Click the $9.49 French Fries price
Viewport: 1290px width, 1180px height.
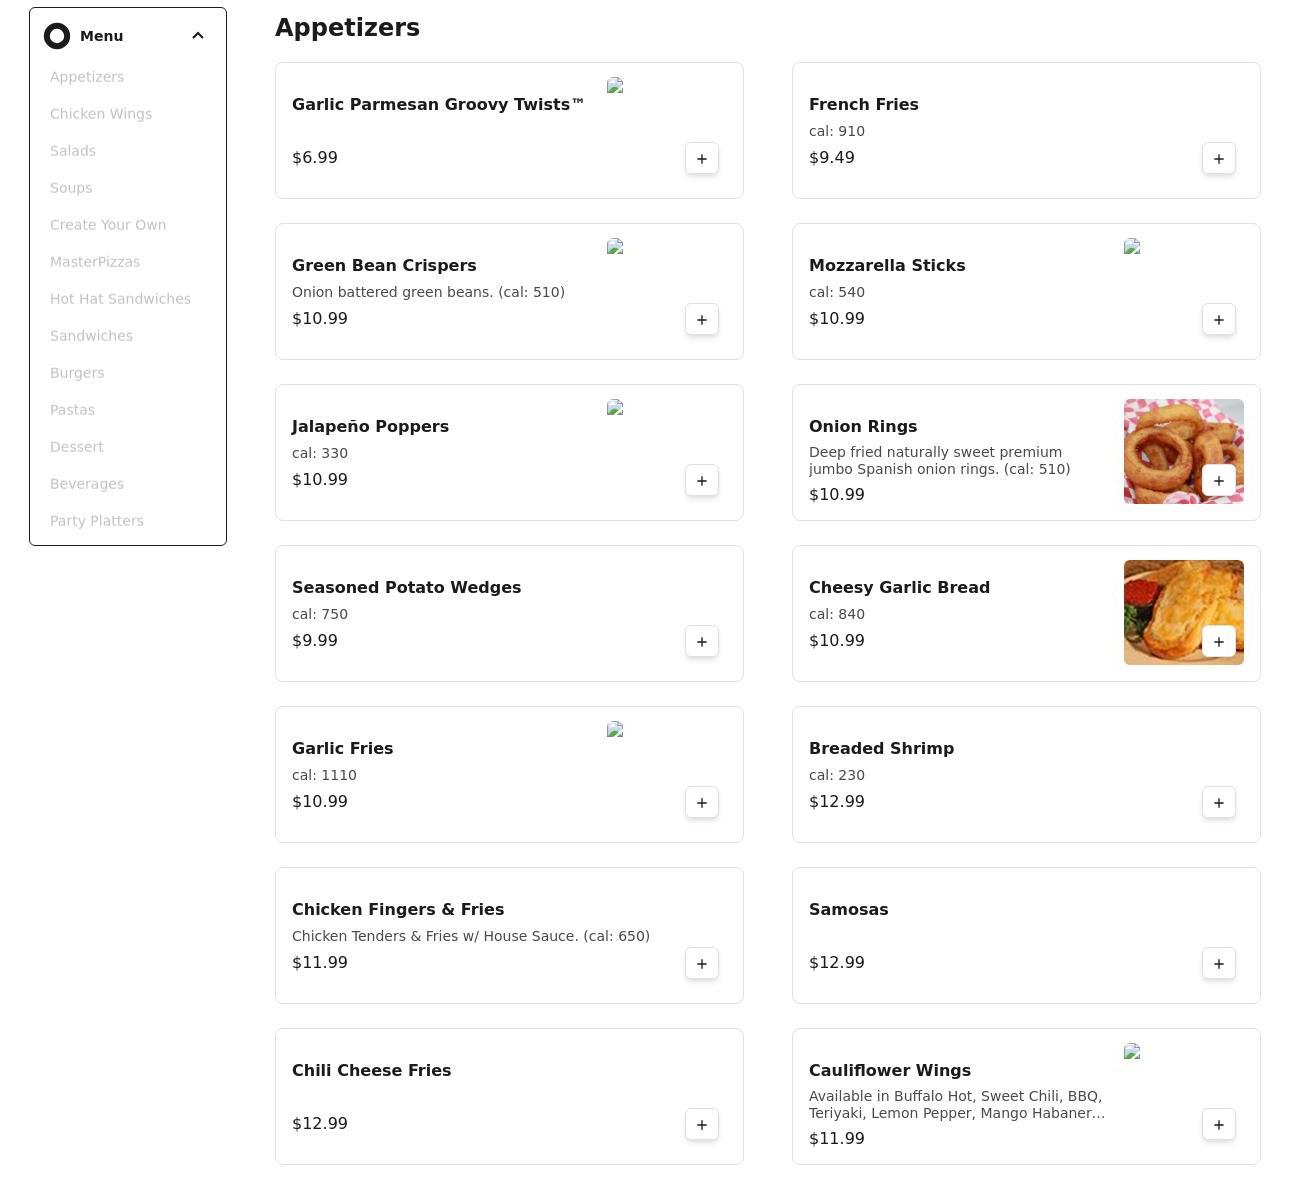tap(831, 158)
